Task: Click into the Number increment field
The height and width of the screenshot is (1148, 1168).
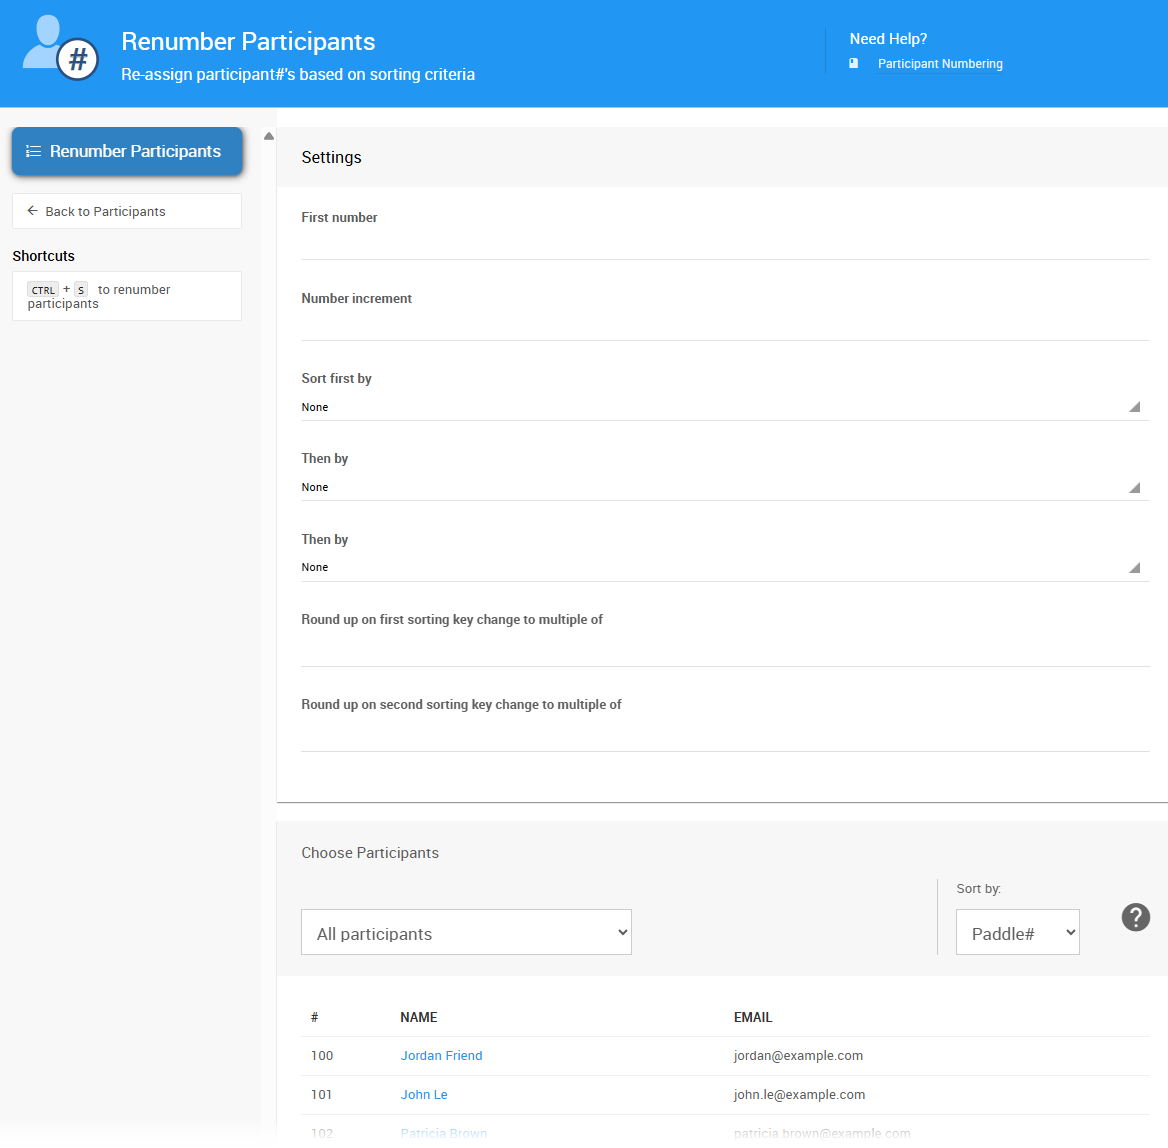Action: pyautogui.click(x=724, y=325)
